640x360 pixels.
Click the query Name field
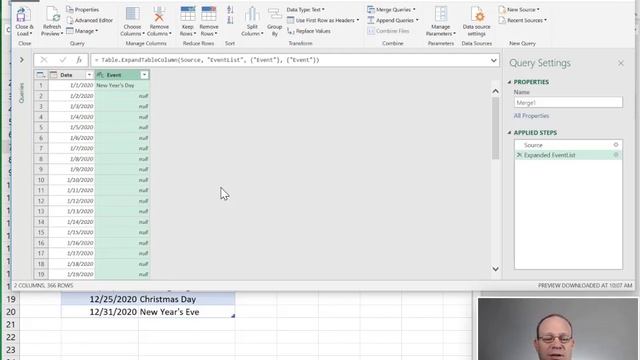click(x=568, y=102)
